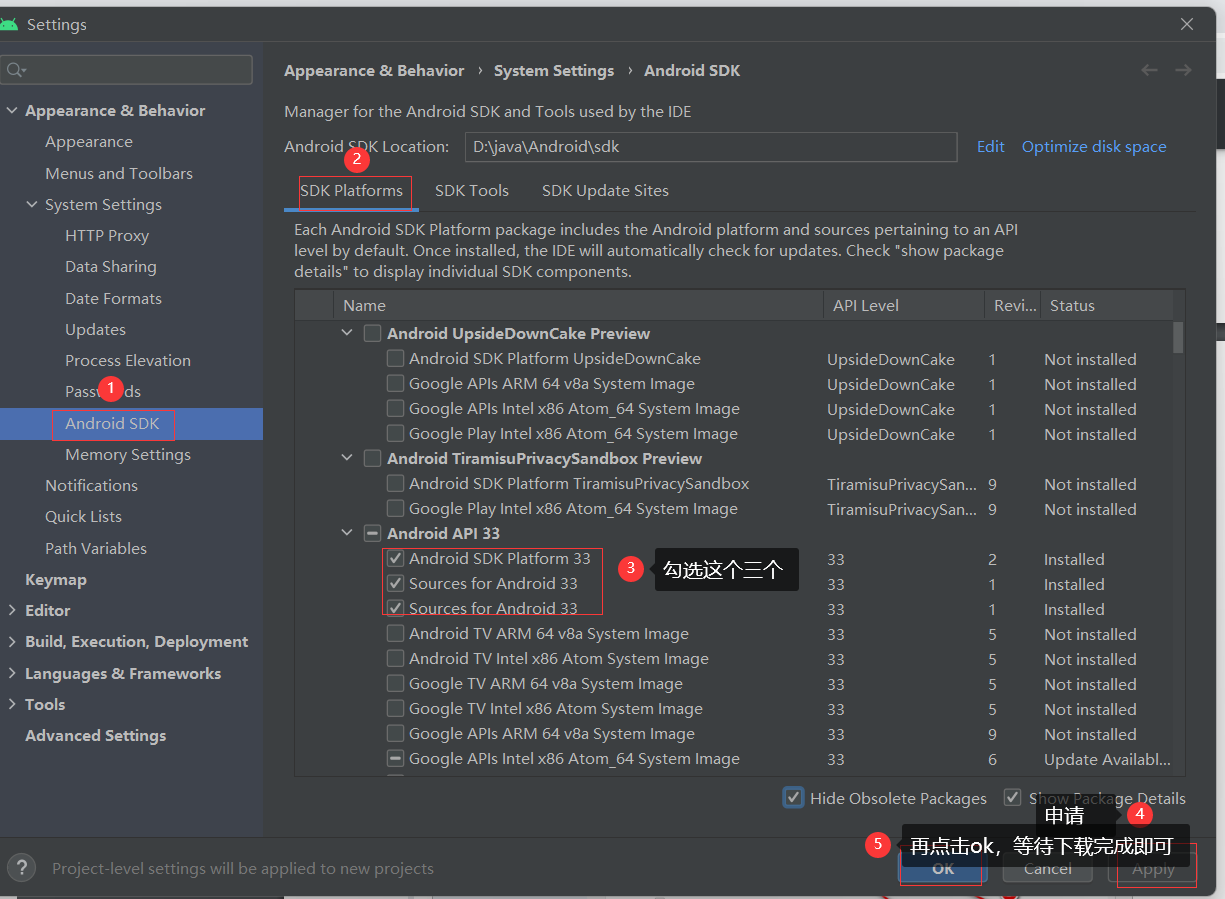The height and width of the screenshot is (899, 1225).
Task: Uncheck Android SDK Platform 33 checkbox
Action: (x=395, y=558)
